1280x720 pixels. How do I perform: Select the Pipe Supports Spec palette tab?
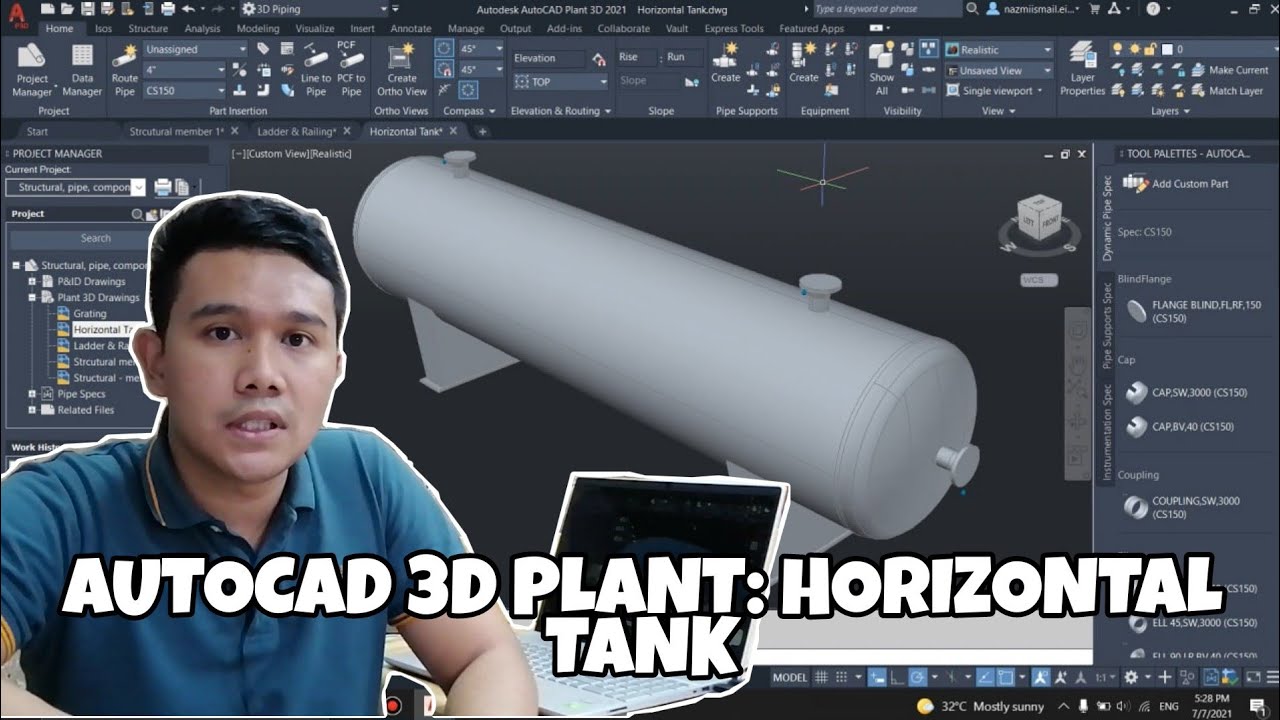1107,326
